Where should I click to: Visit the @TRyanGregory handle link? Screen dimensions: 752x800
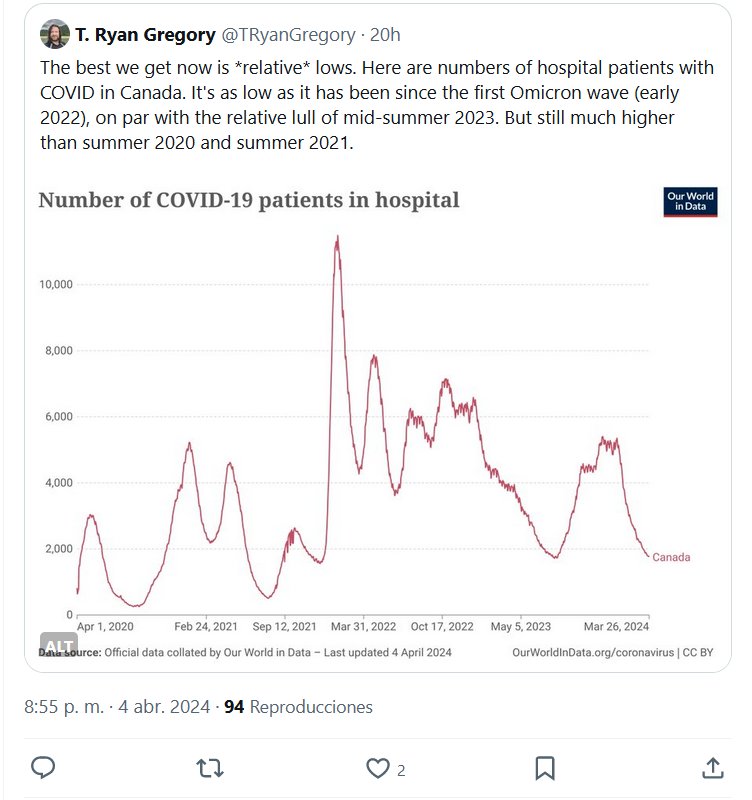point(286,35)
